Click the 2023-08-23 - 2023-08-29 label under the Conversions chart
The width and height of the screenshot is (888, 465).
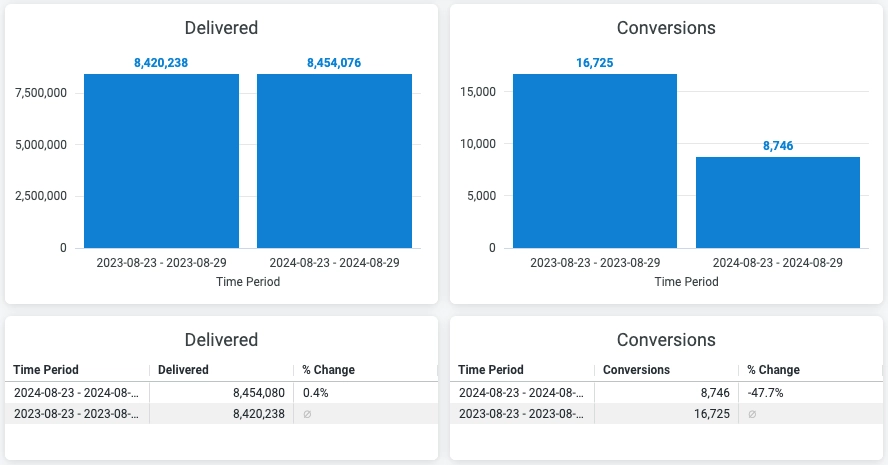coord(595,263)
